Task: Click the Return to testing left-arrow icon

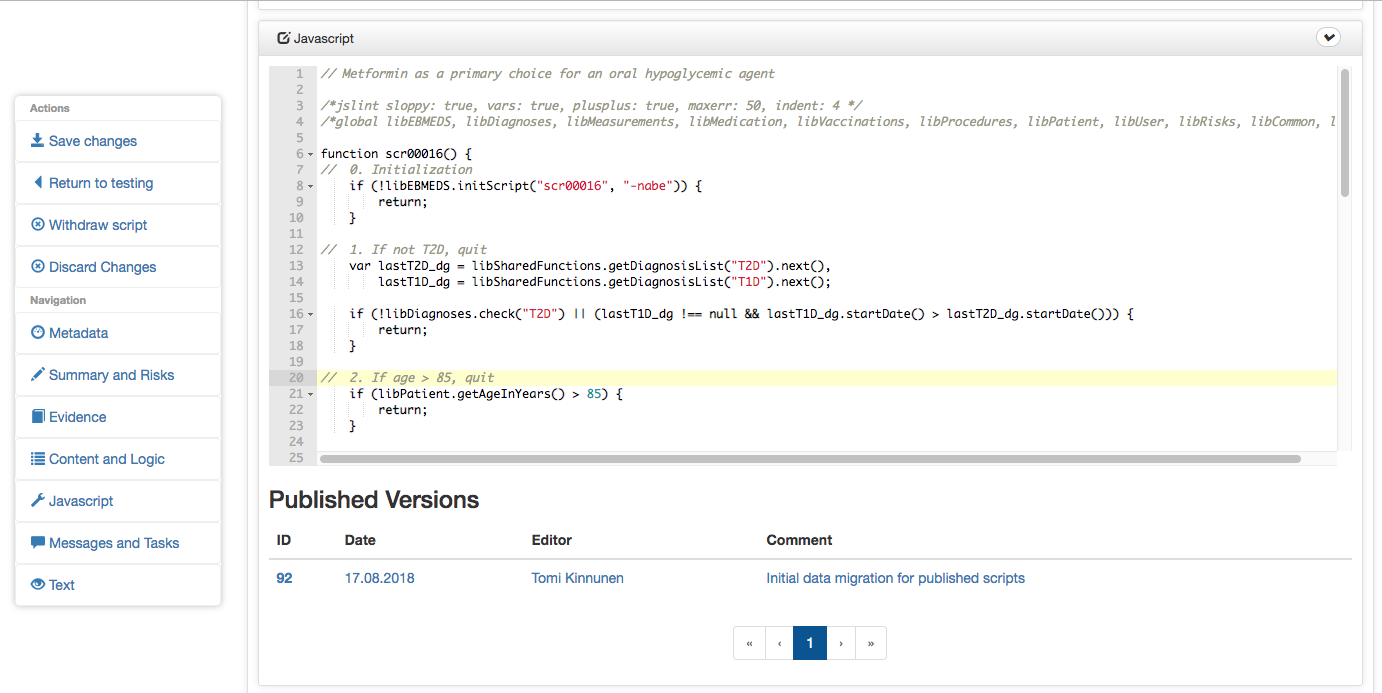Action: [x=38, y=183]
